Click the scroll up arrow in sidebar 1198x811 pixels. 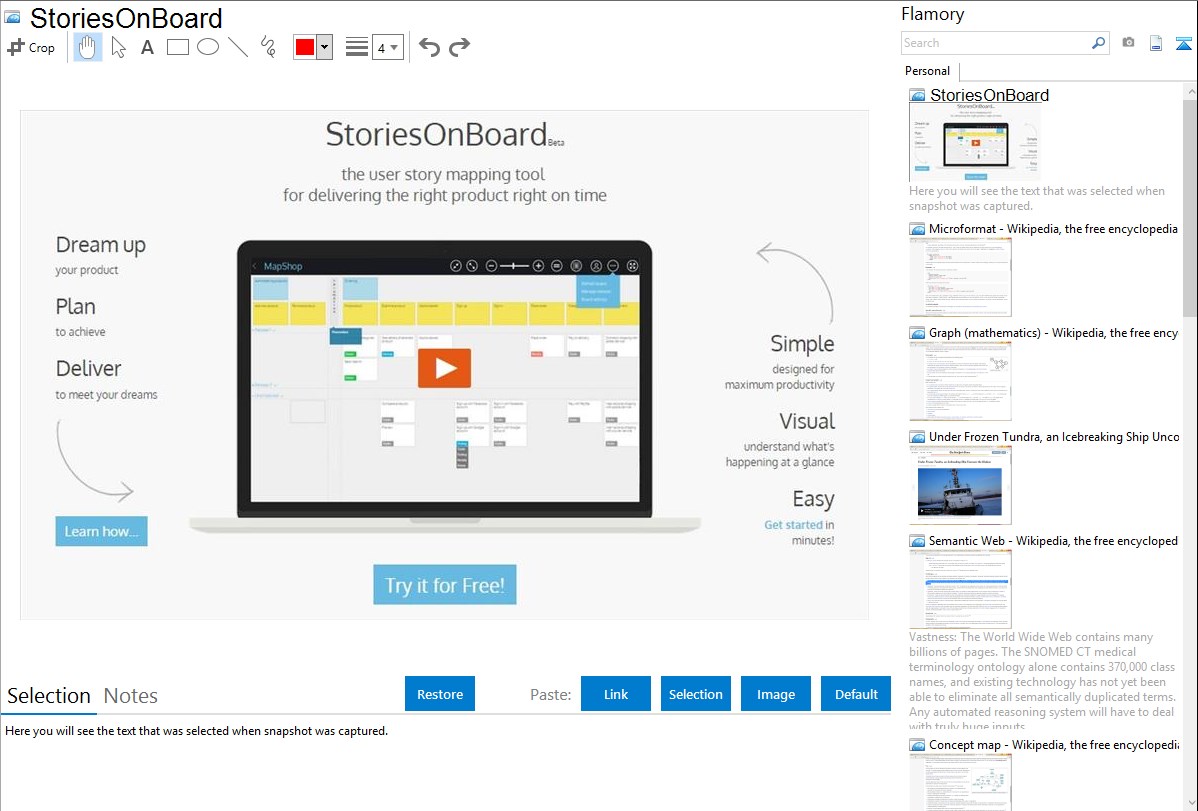(1190, 91)
